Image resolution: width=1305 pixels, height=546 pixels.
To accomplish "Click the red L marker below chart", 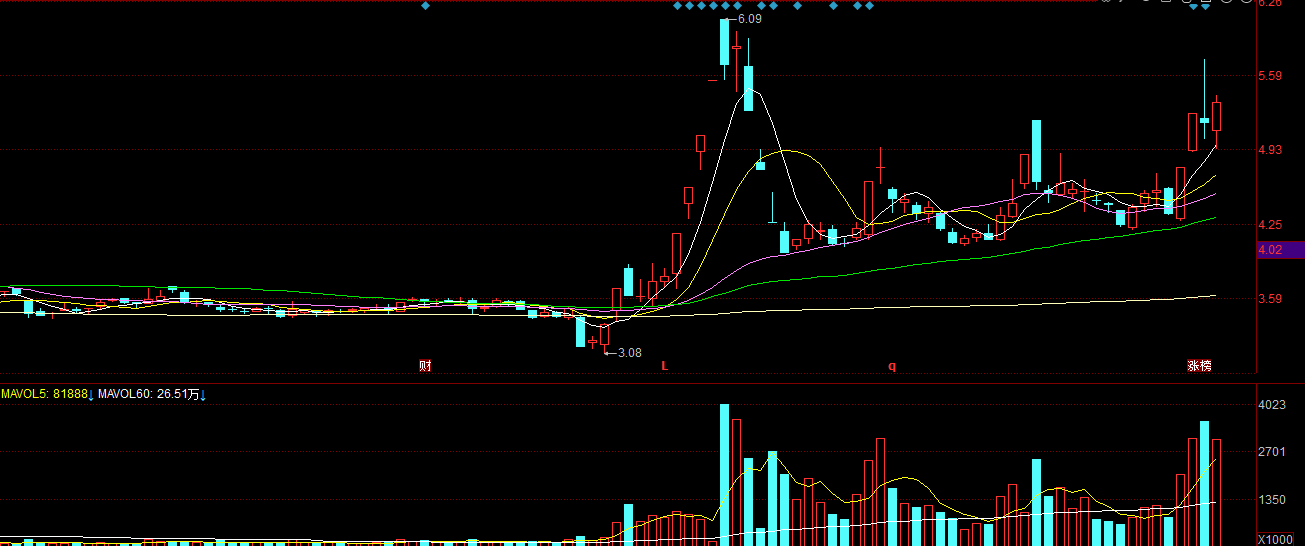I will 664,366.
